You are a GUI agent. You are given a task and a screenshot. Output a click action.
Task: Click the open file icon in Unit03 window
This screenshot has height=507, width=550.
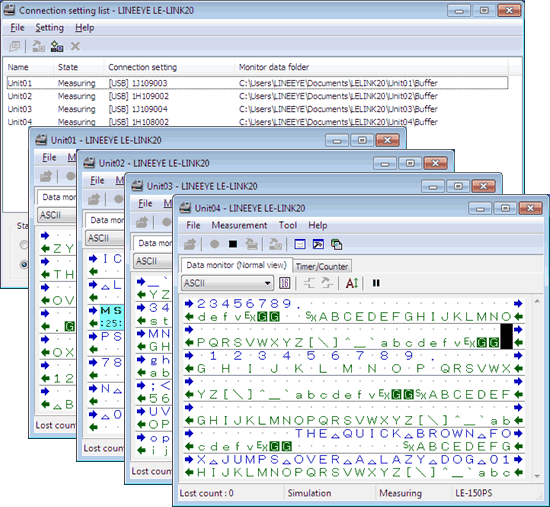pyautogui.click(x=142, y=222)
